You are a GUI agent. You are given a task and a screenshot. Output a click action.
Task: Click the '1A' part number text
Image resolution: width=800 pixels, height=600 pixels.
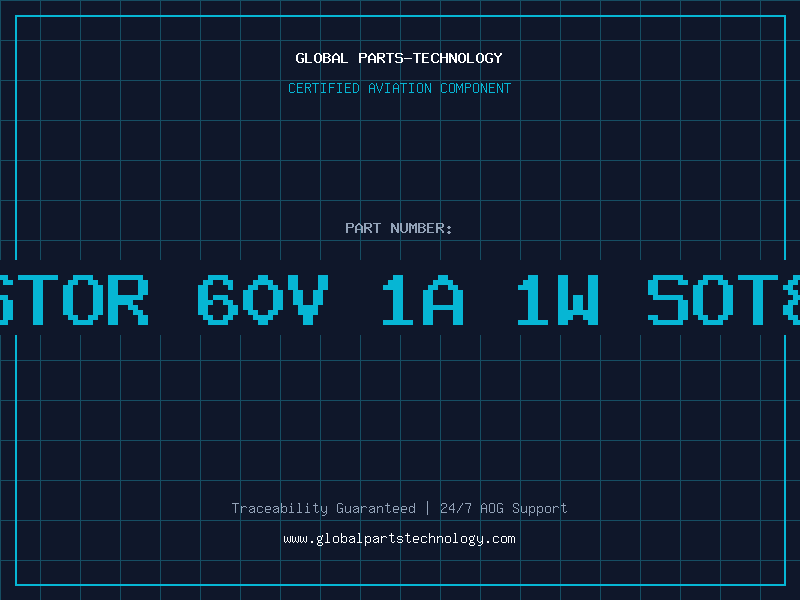(x=423, y=300)
